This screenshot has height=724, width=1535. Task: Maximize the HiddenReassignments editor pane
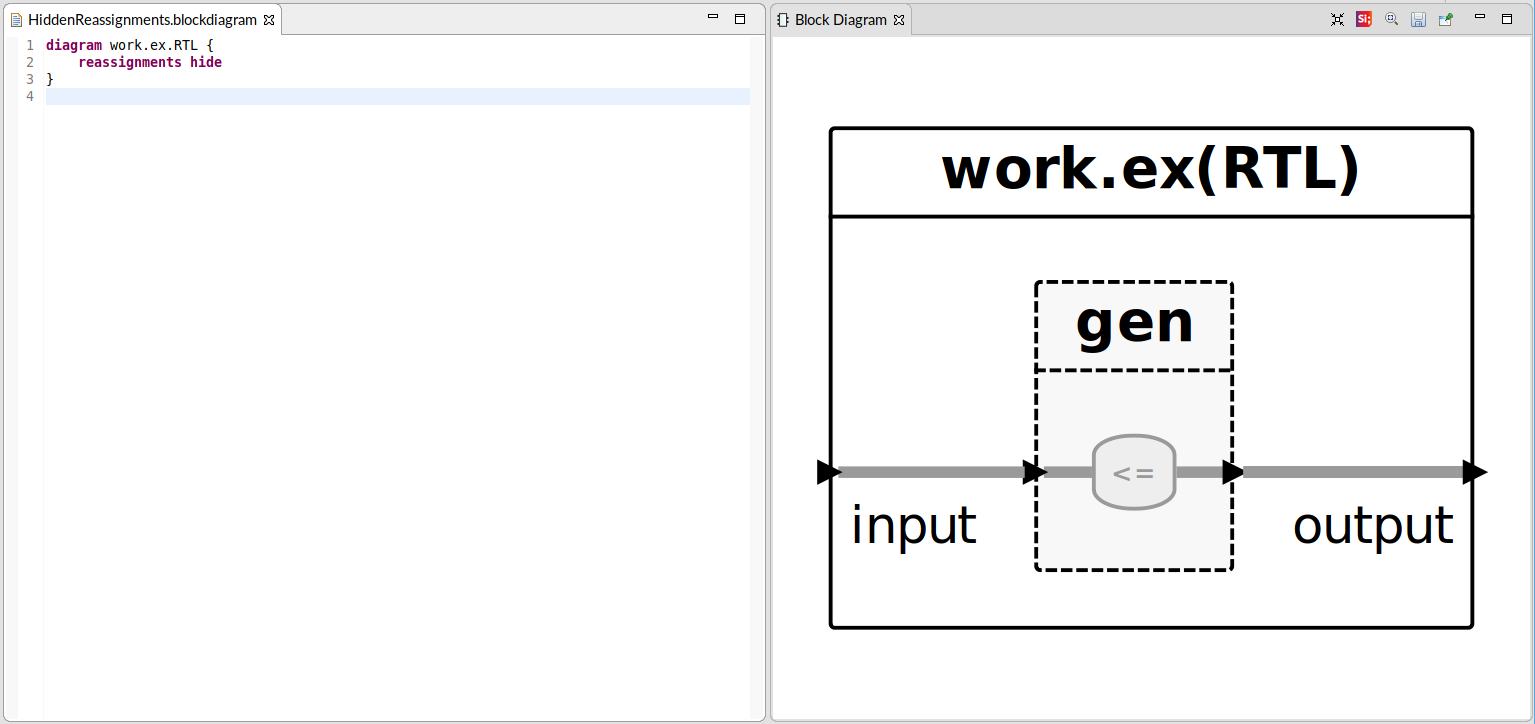[740, 19]
